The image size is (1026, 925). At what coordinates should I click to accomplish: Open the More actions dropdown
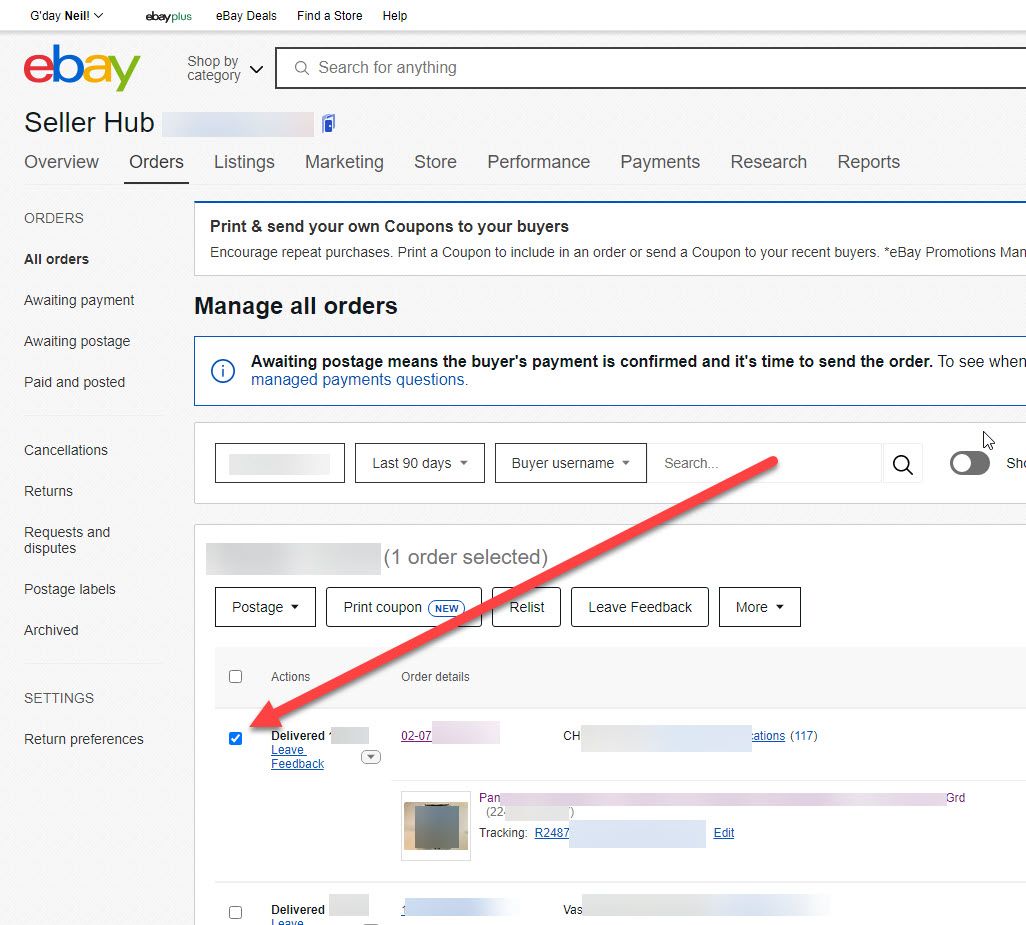759,607
